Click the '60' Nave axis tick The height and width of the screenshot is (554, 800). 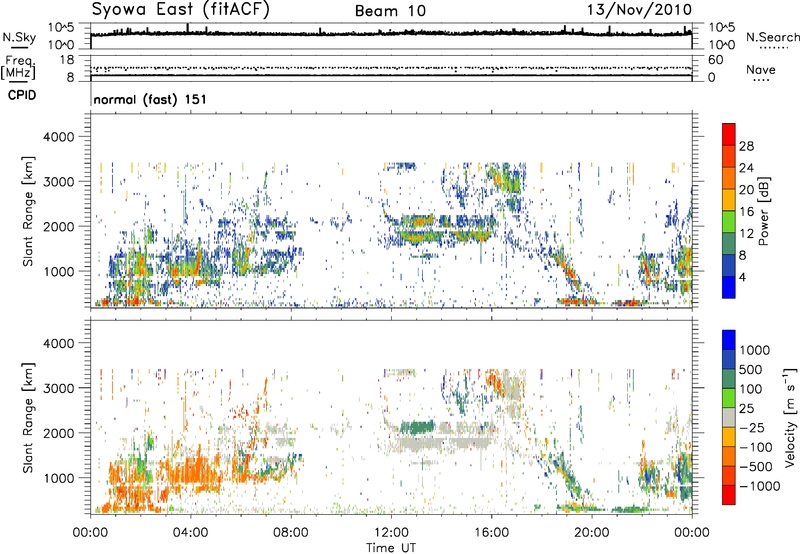(715, 60)
